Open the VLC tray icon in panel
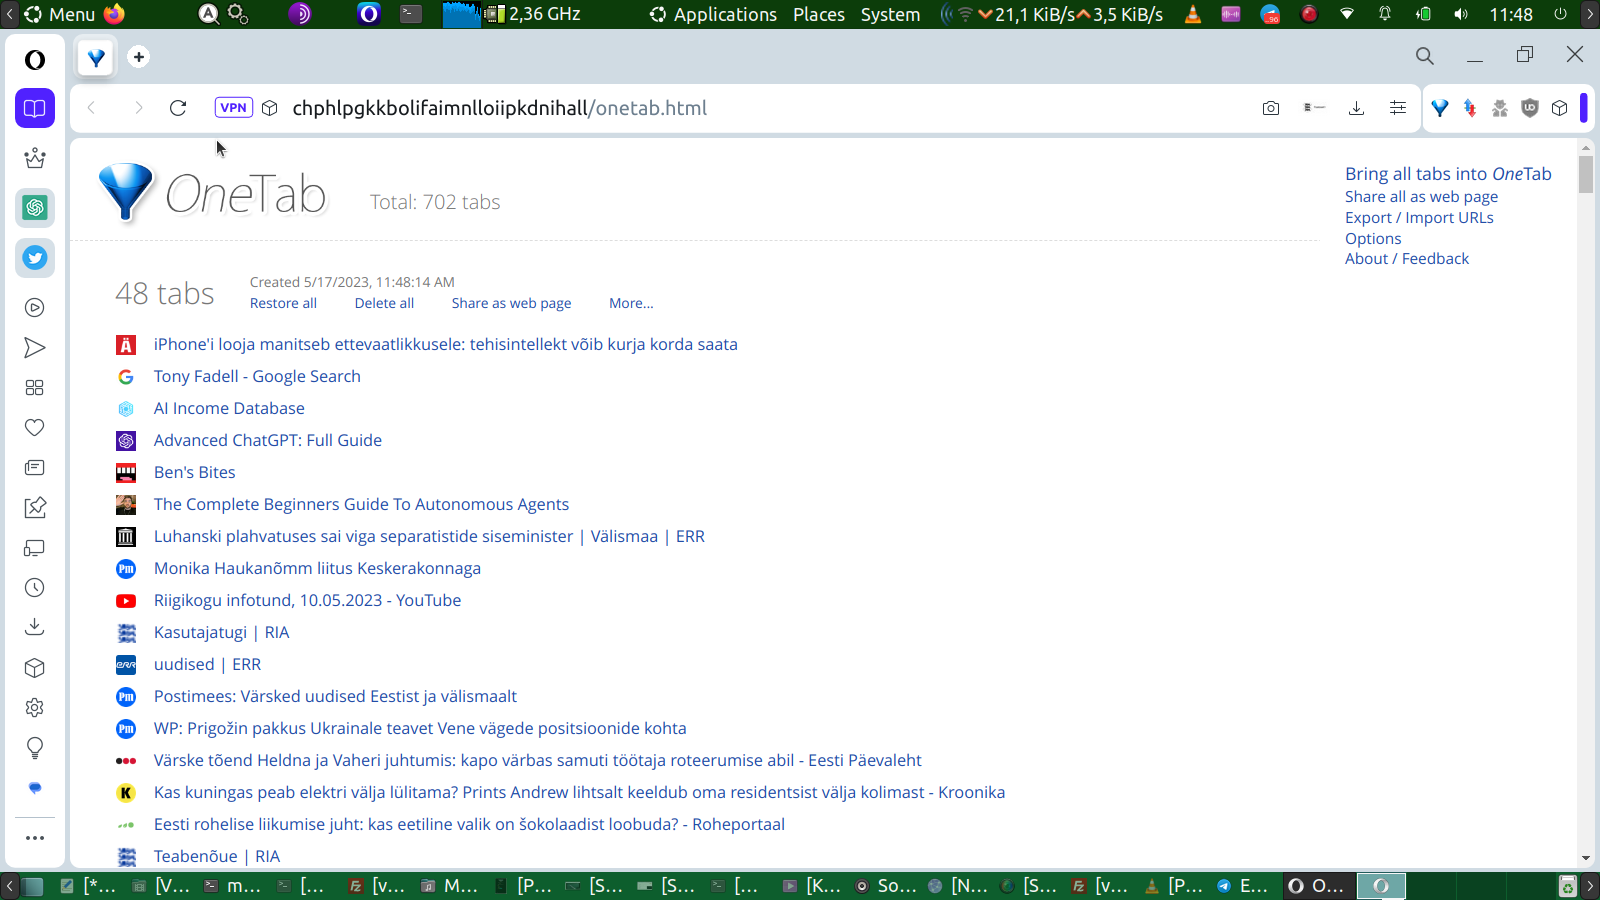The width and height of the screenshot is (1600, 900). pyautogui.click(x=1193, y=14)
